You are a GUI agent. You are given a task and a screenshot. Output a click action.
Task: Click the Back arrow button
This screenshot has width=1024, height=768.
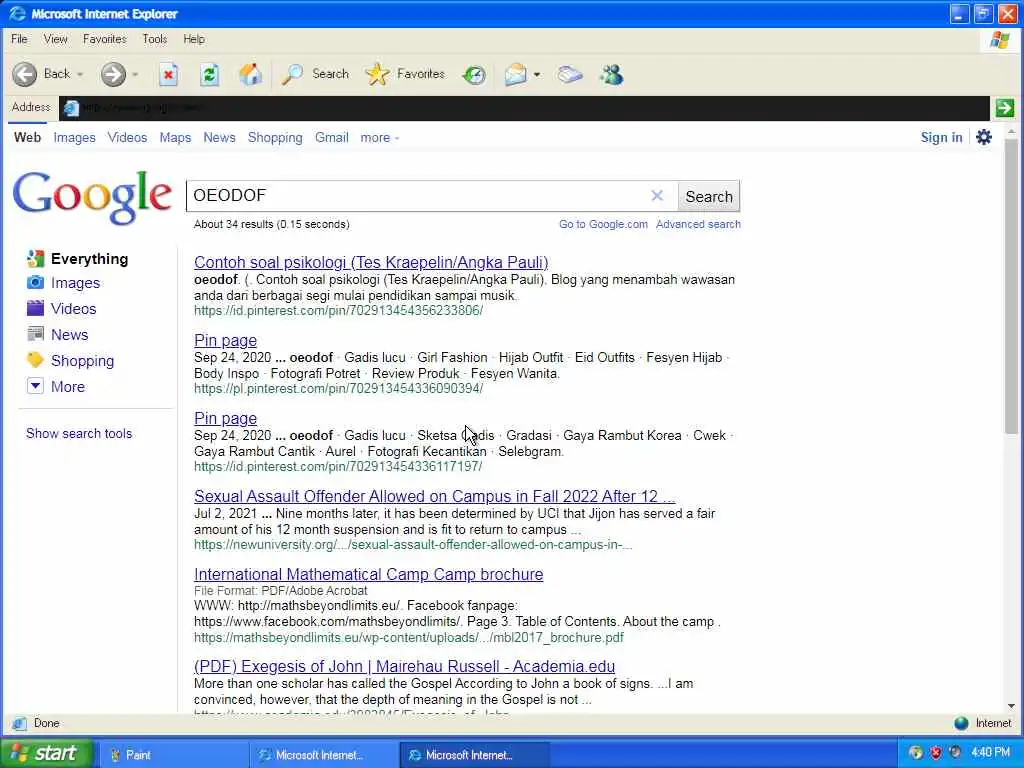(25, 74)
